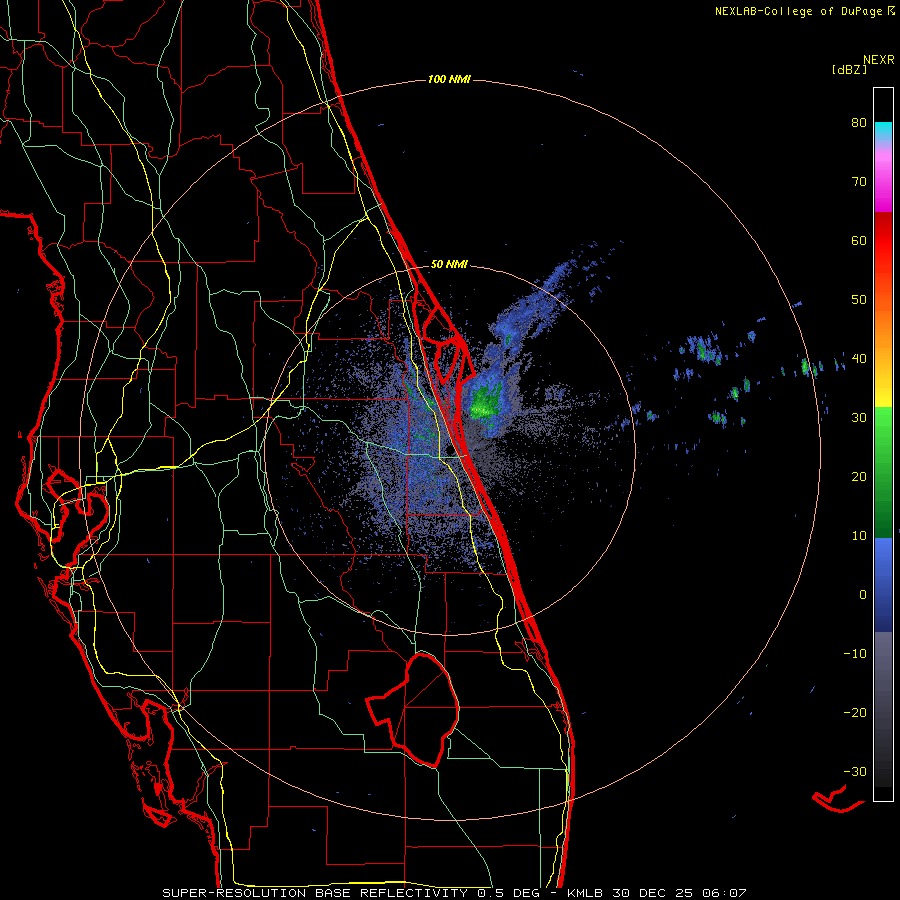Click the 10 dBZ scale value
Viewport: 900px width, 900px height.
(859, 536)
